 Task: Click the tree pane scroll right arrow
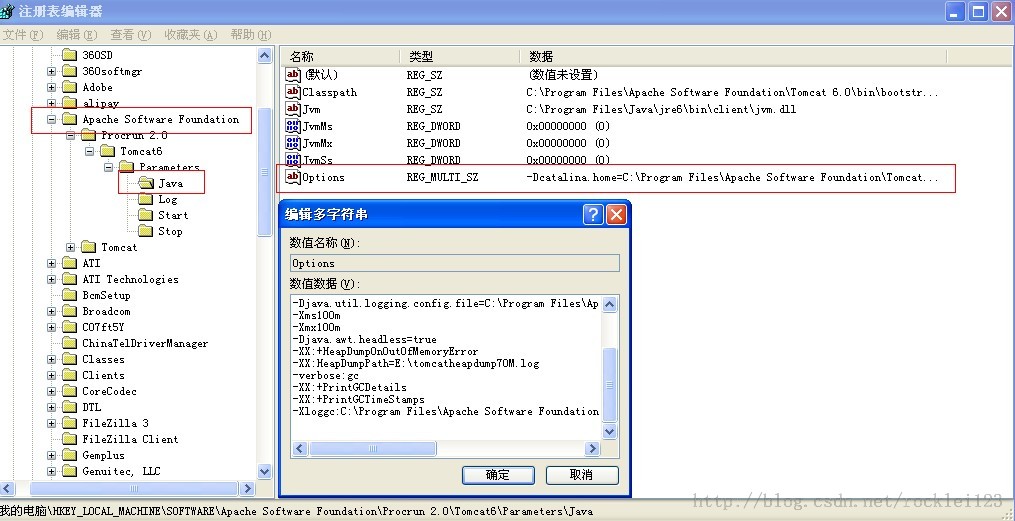click(247, 488)
